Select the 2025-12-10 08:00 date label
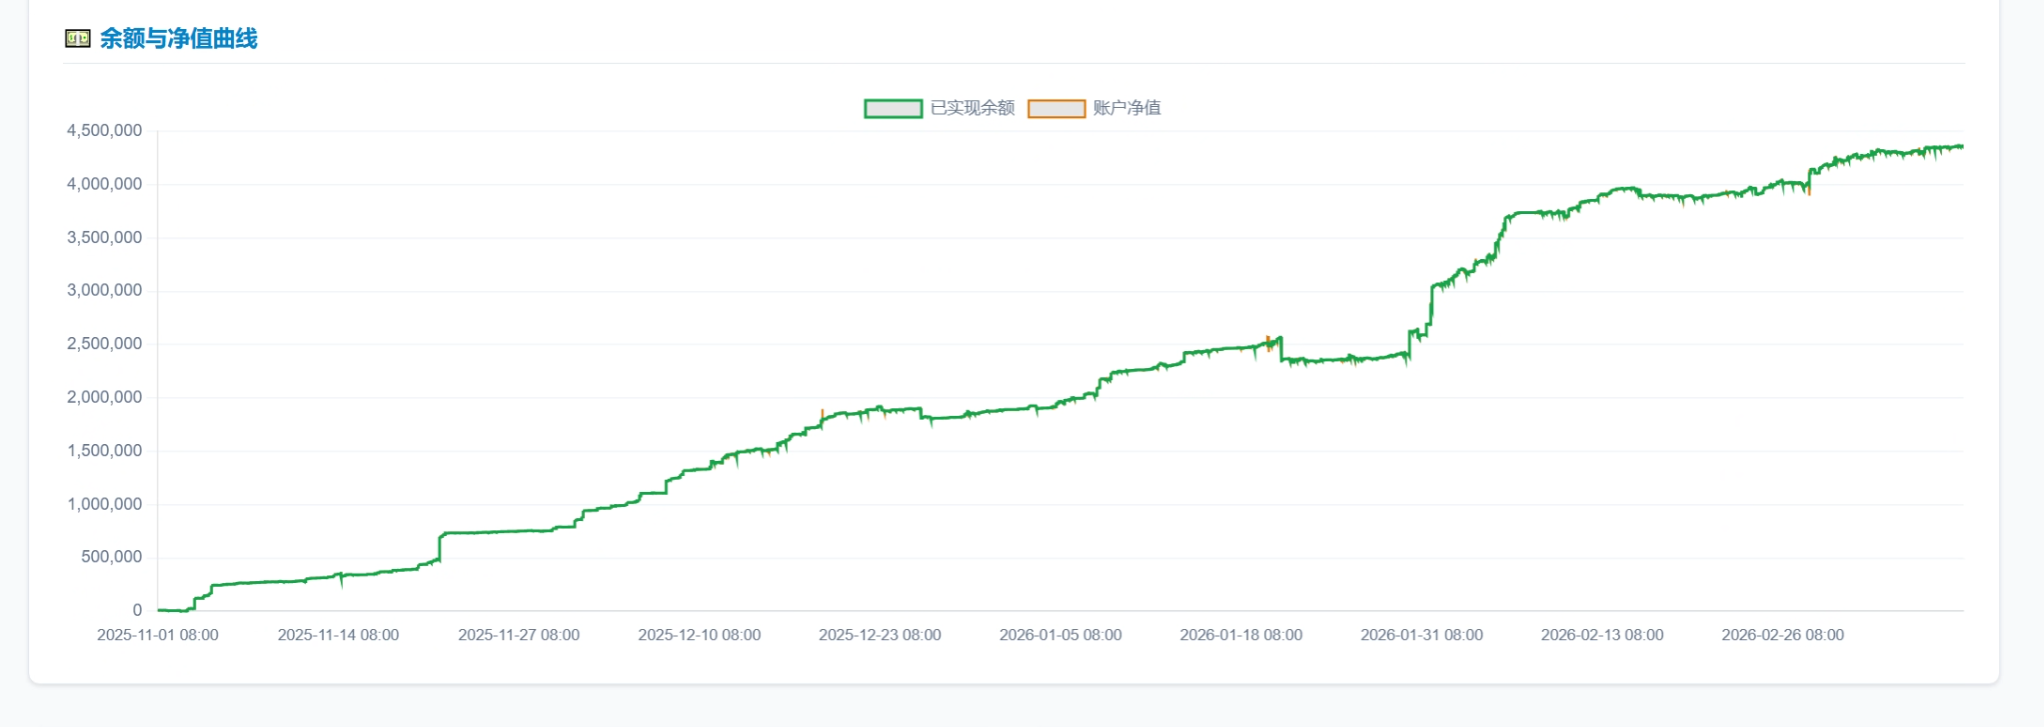The width and height of the screenshot is (2044, 727). point(699,635)
